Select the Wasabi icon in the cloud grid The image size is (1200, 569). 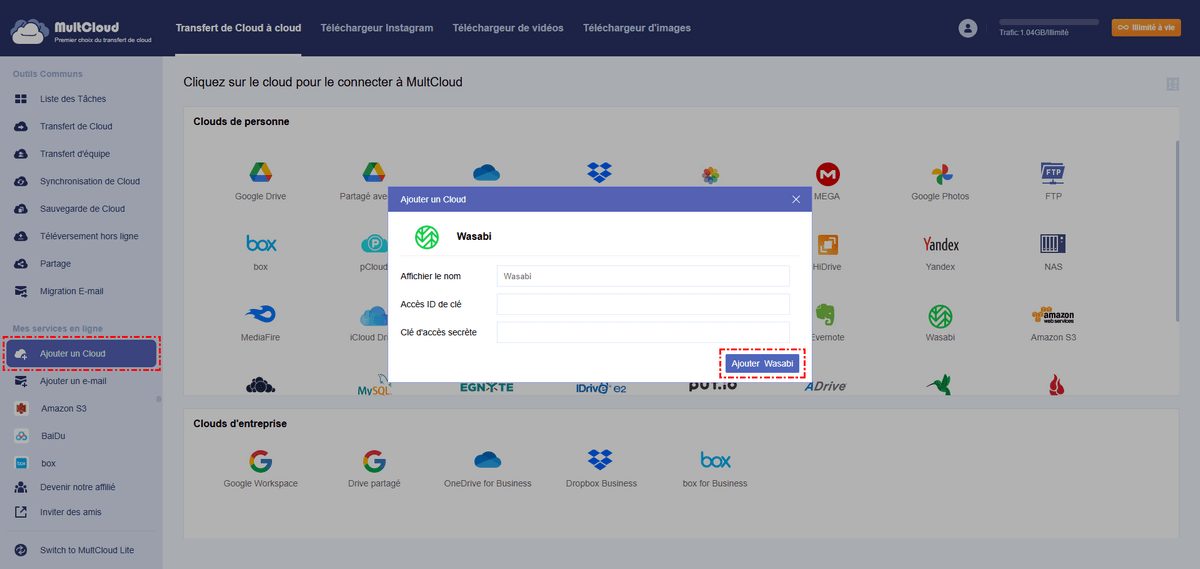point(940,316)
